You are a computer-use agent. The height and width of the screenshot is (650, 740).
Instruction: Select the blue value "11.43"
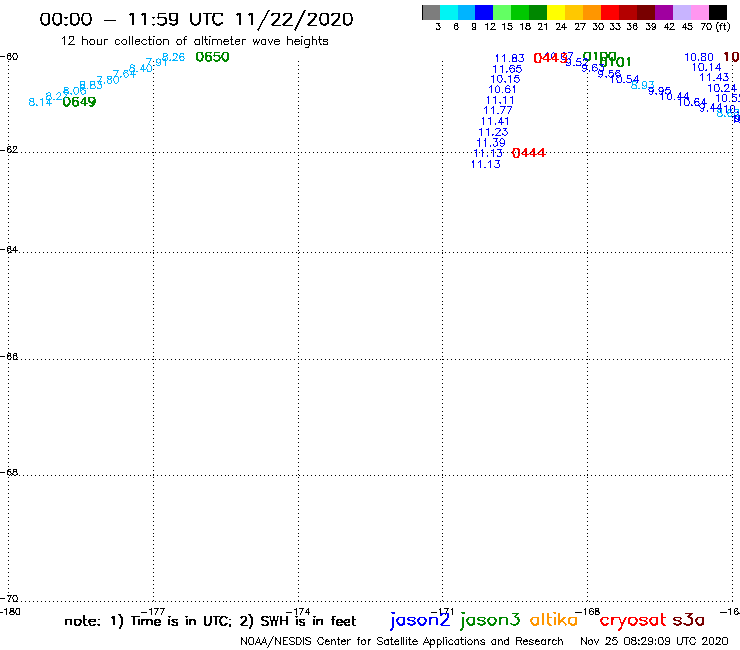(714, 77)
